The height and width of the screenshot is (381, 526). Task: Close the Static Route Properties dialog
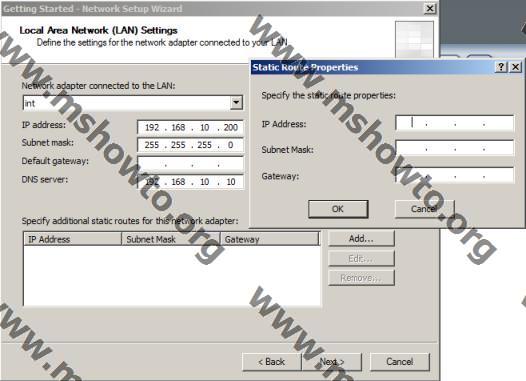tap(515, 67)
